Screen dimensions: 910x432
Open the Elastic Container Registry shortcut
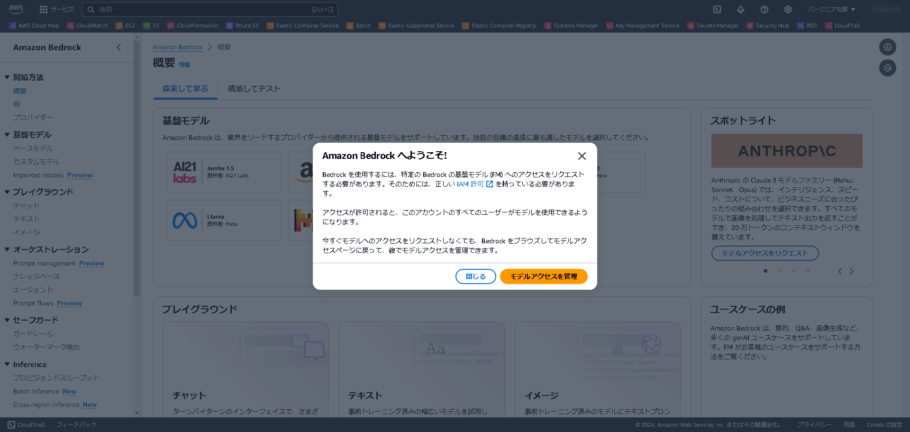click(499, 26)
